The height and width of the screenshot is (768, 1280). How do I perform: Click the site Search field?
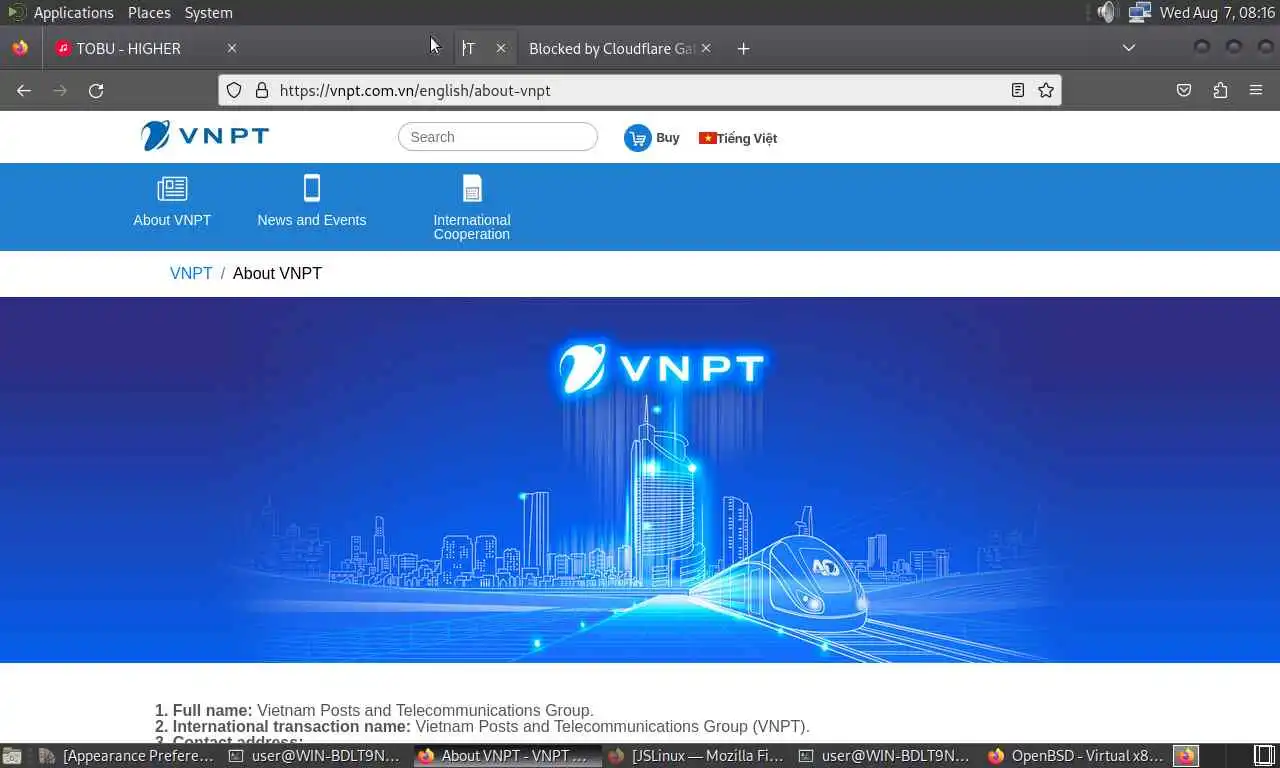[x=497, y=137]
